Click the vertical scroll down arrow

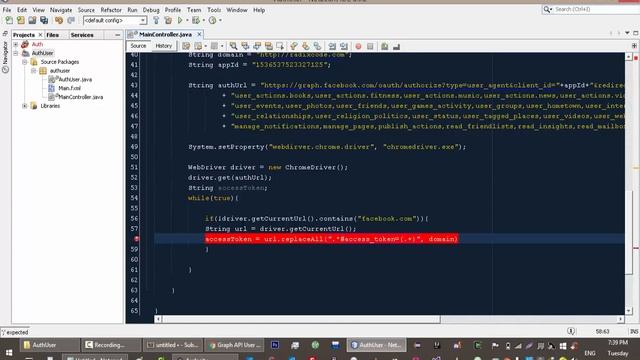pos(629,311)
